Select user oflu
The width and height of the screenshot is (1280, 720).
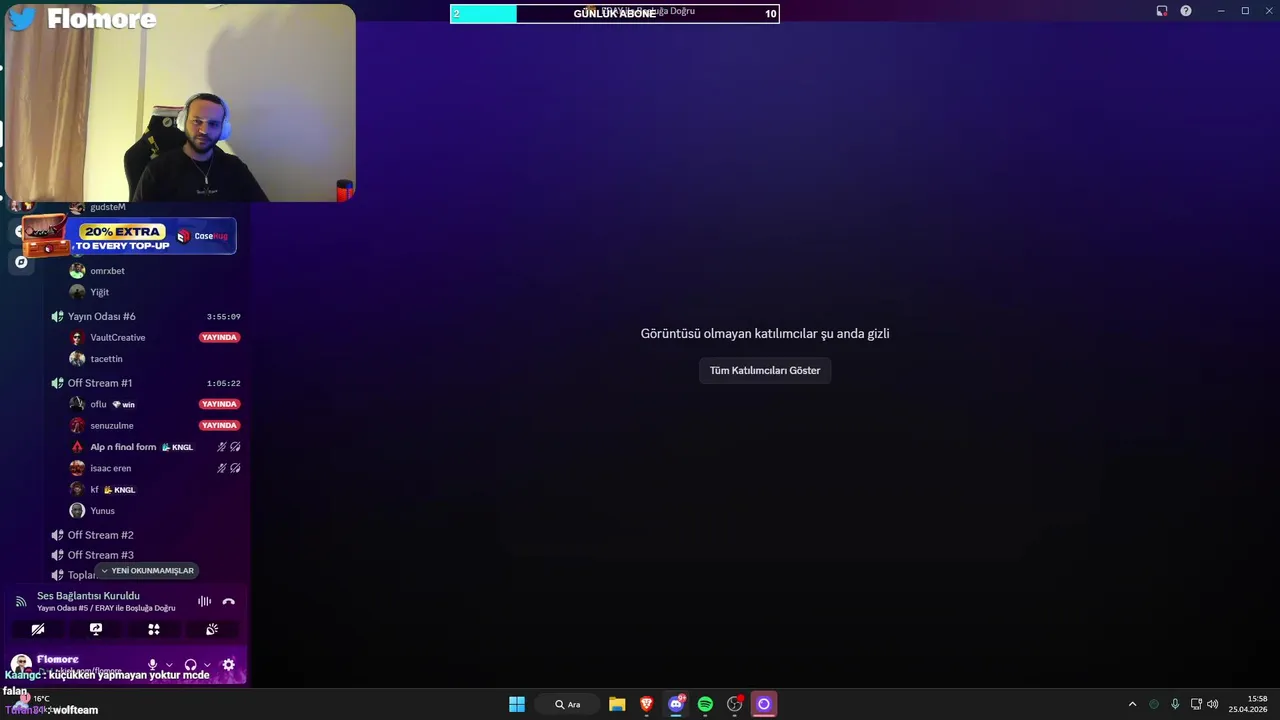click(x=98, y=404)
